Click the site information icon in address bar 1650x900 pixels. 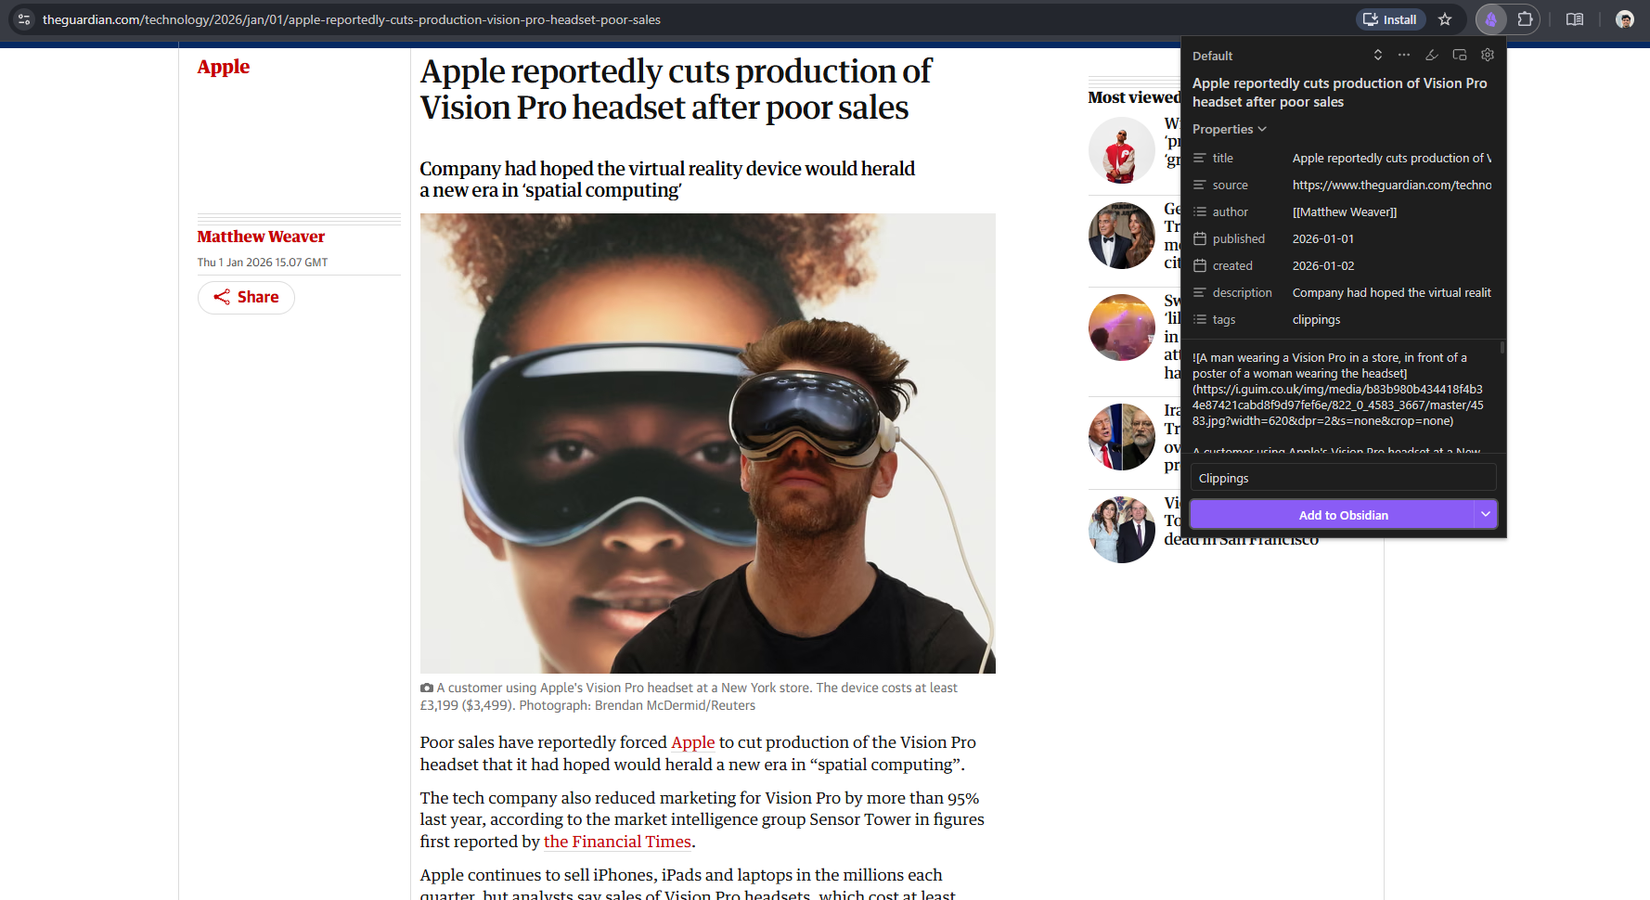pyautogui.click(x=24, y=20)
